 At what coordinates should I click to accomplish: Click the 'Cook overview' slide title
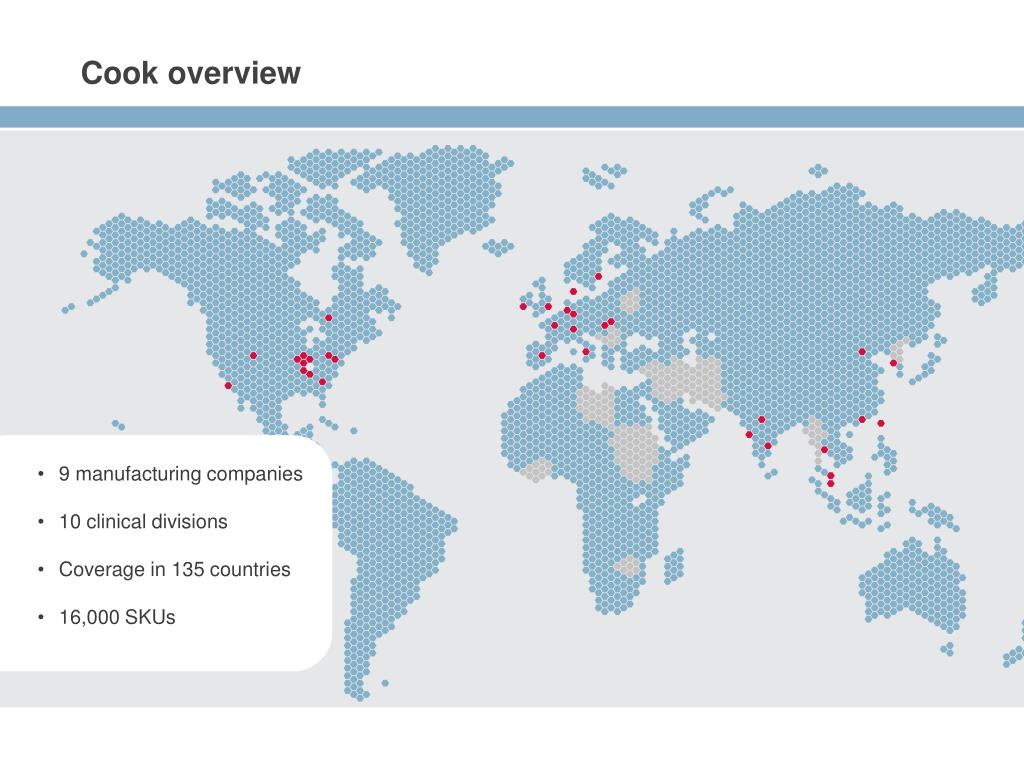tap(191, 73)
